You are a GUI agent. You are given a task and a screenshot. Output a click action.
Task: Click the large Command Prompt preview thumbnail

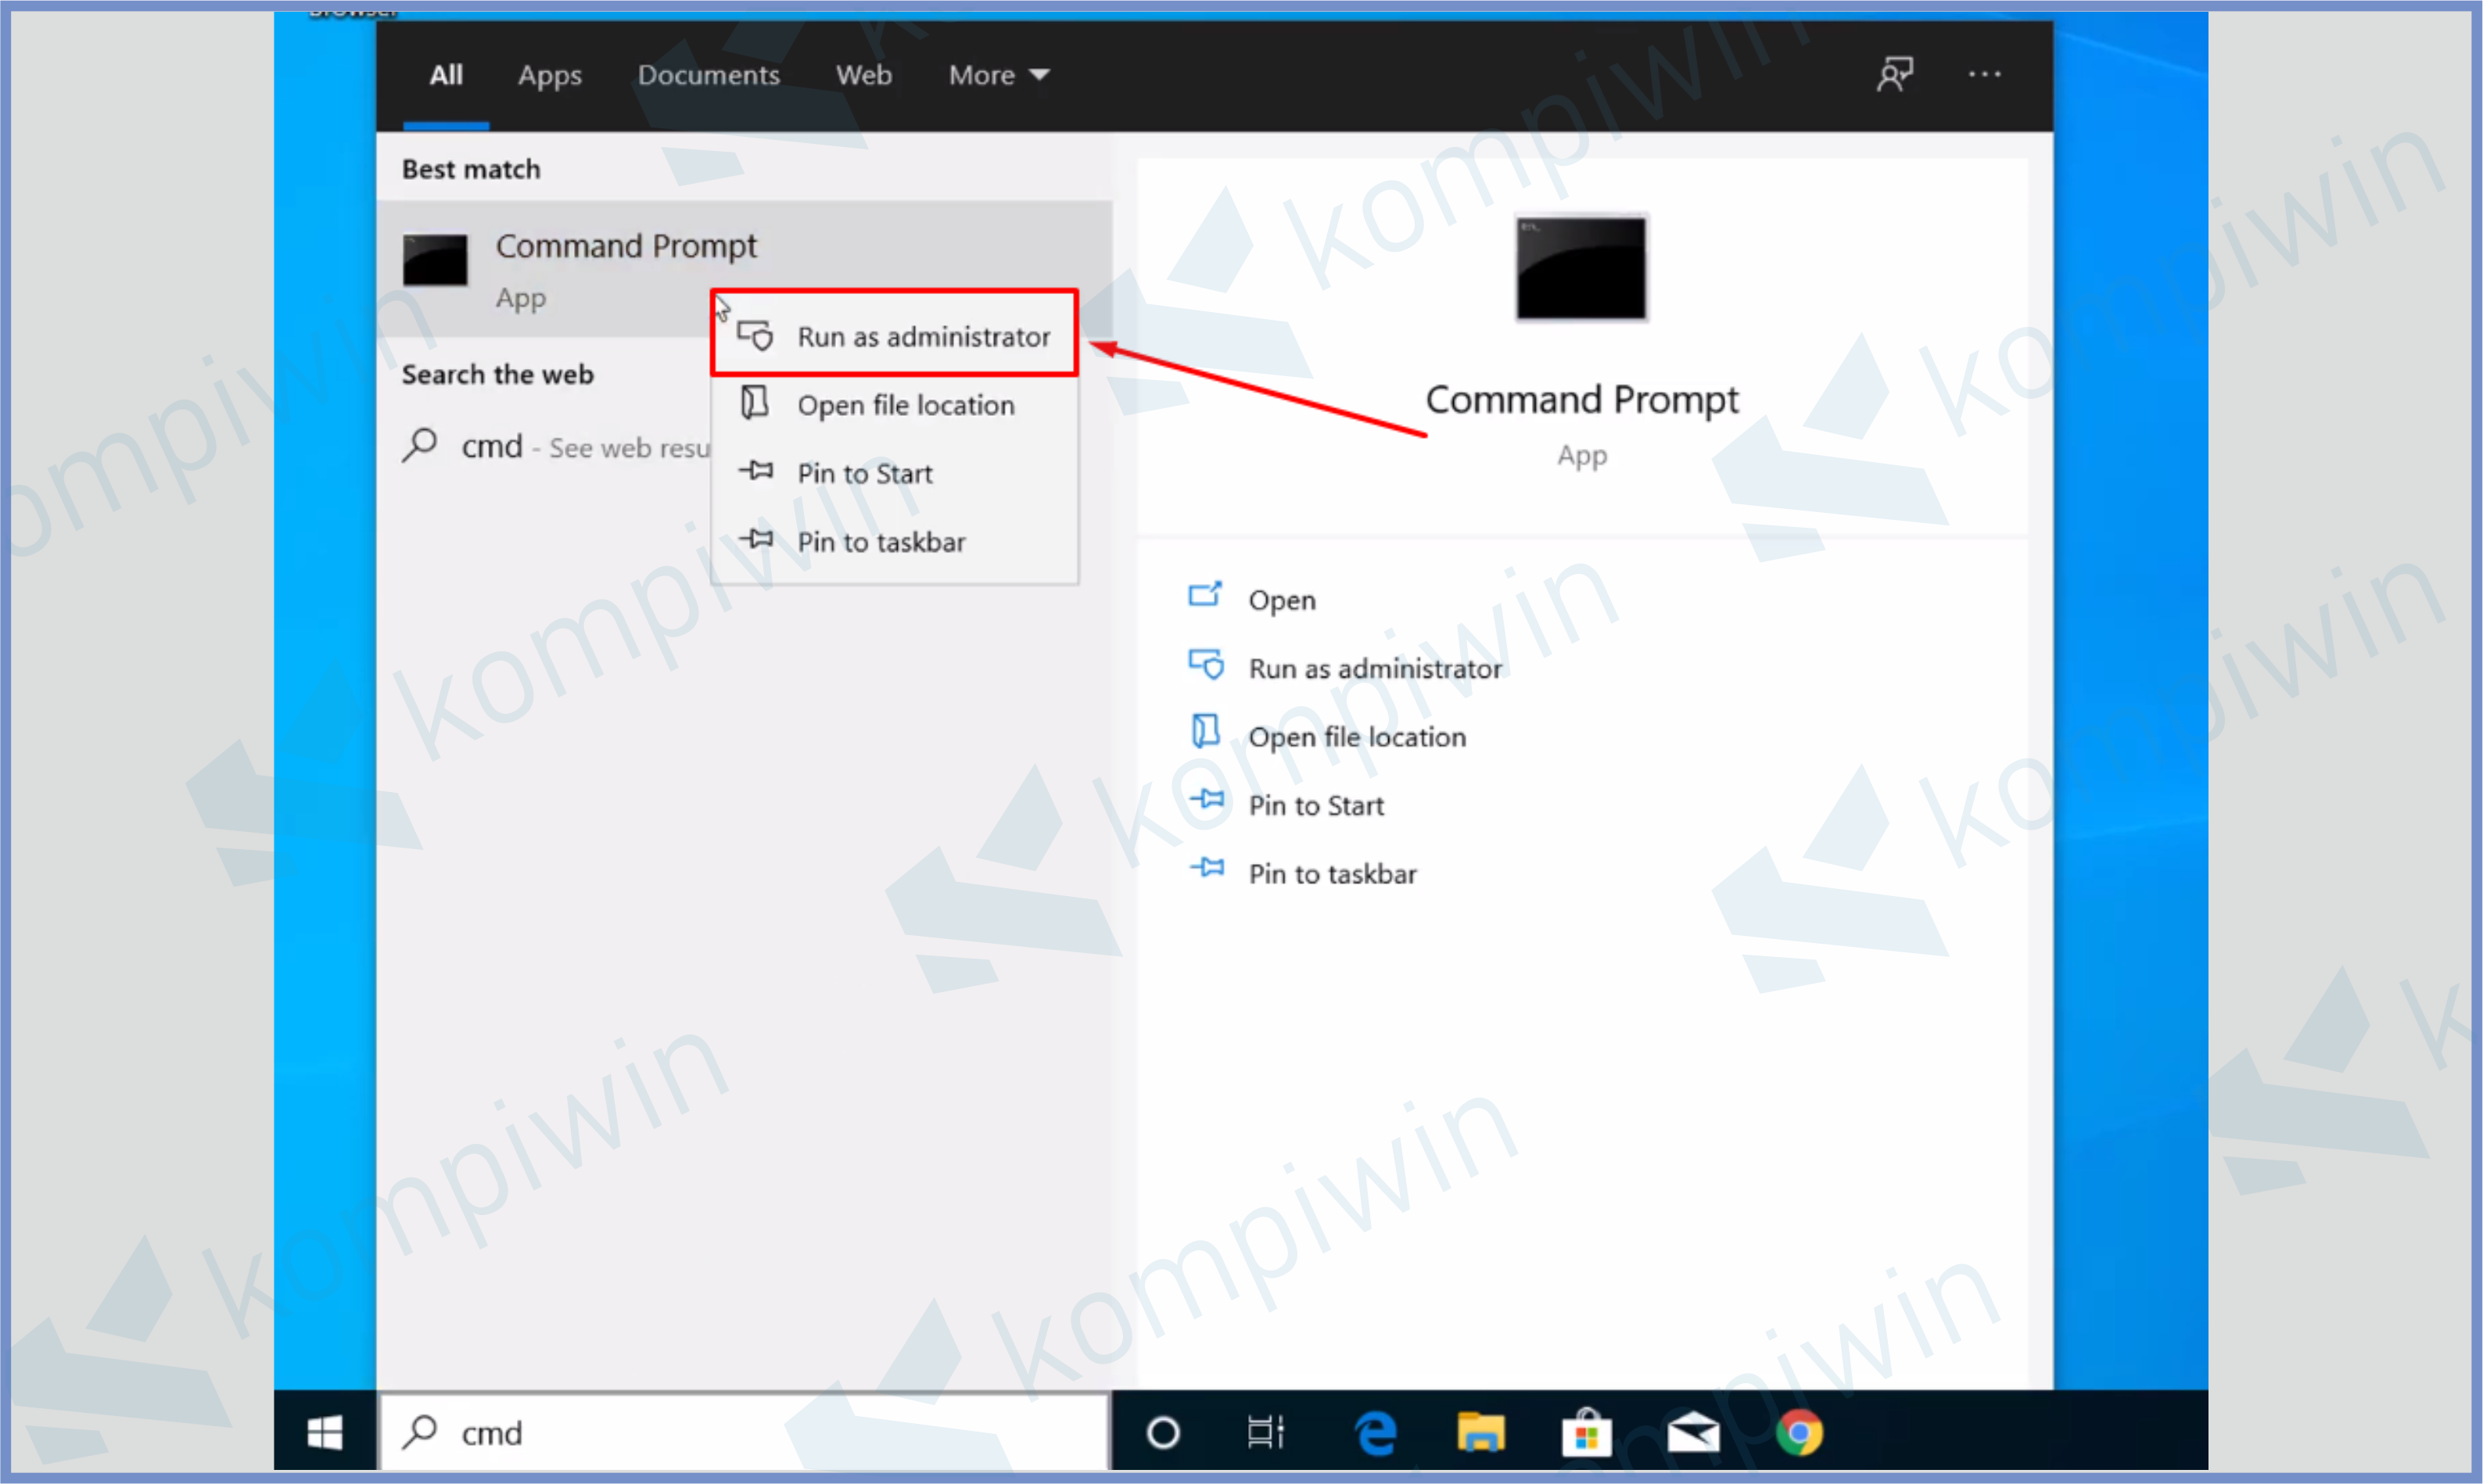(1581, 269)
